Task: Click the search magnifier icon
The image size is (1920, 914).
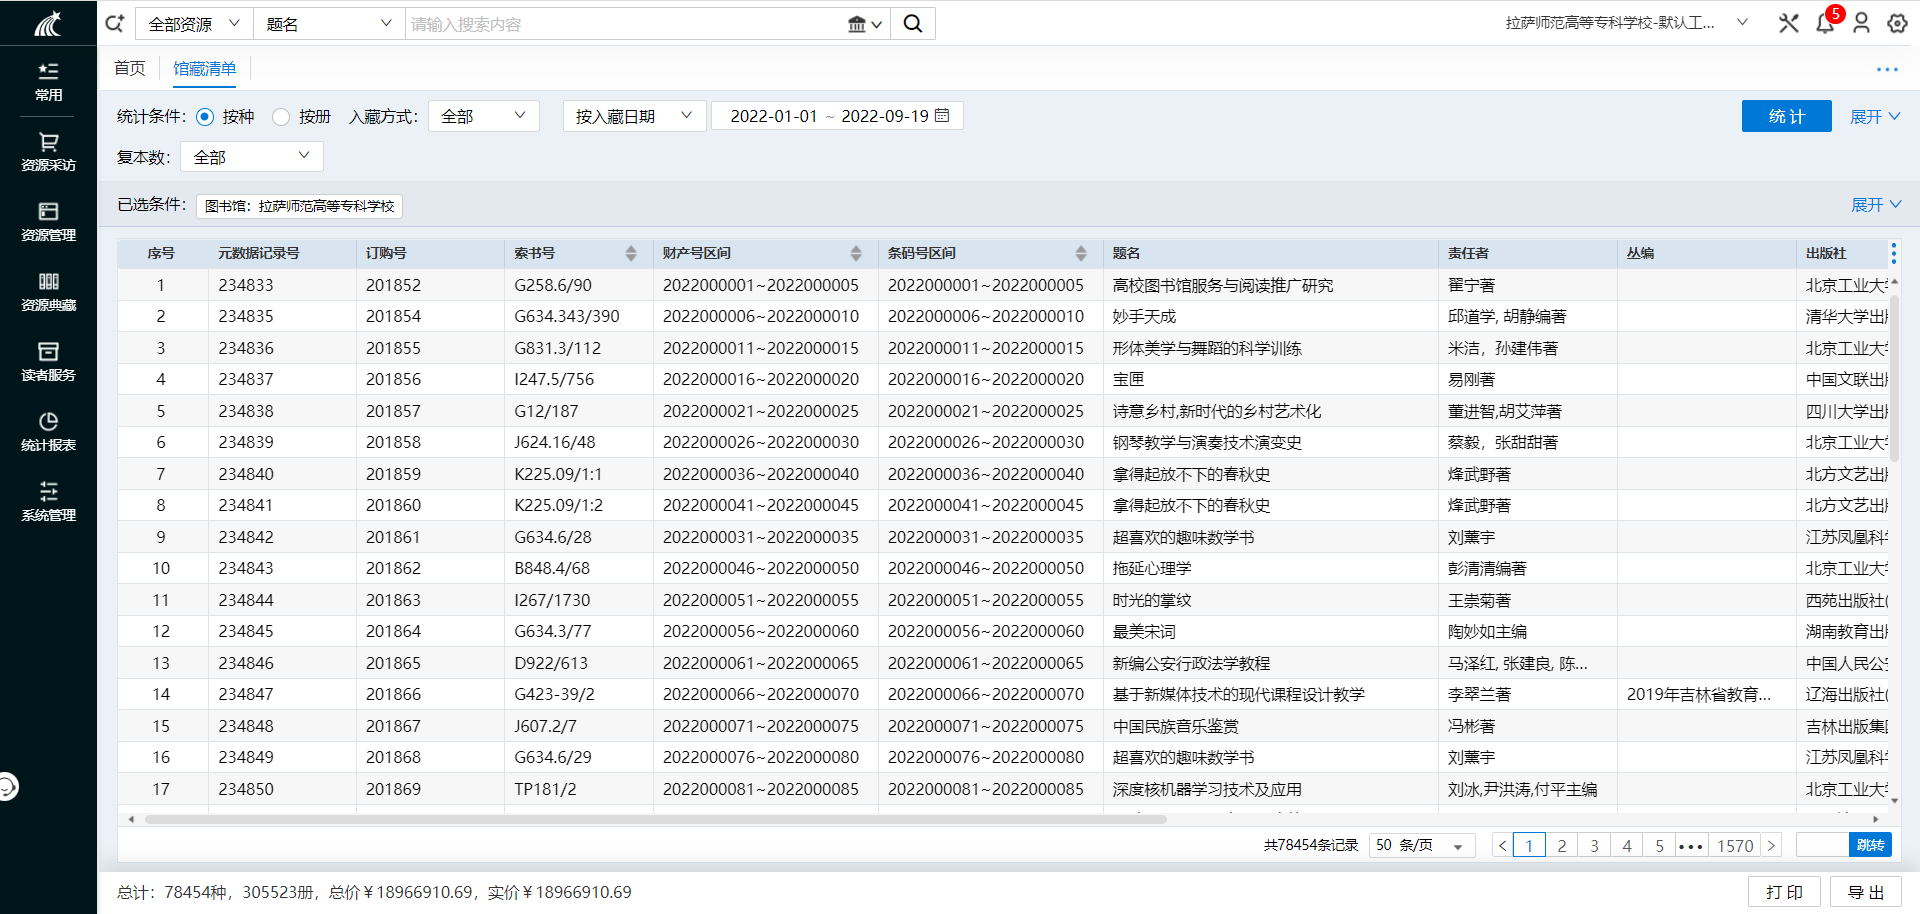Action: coord(912,24)
